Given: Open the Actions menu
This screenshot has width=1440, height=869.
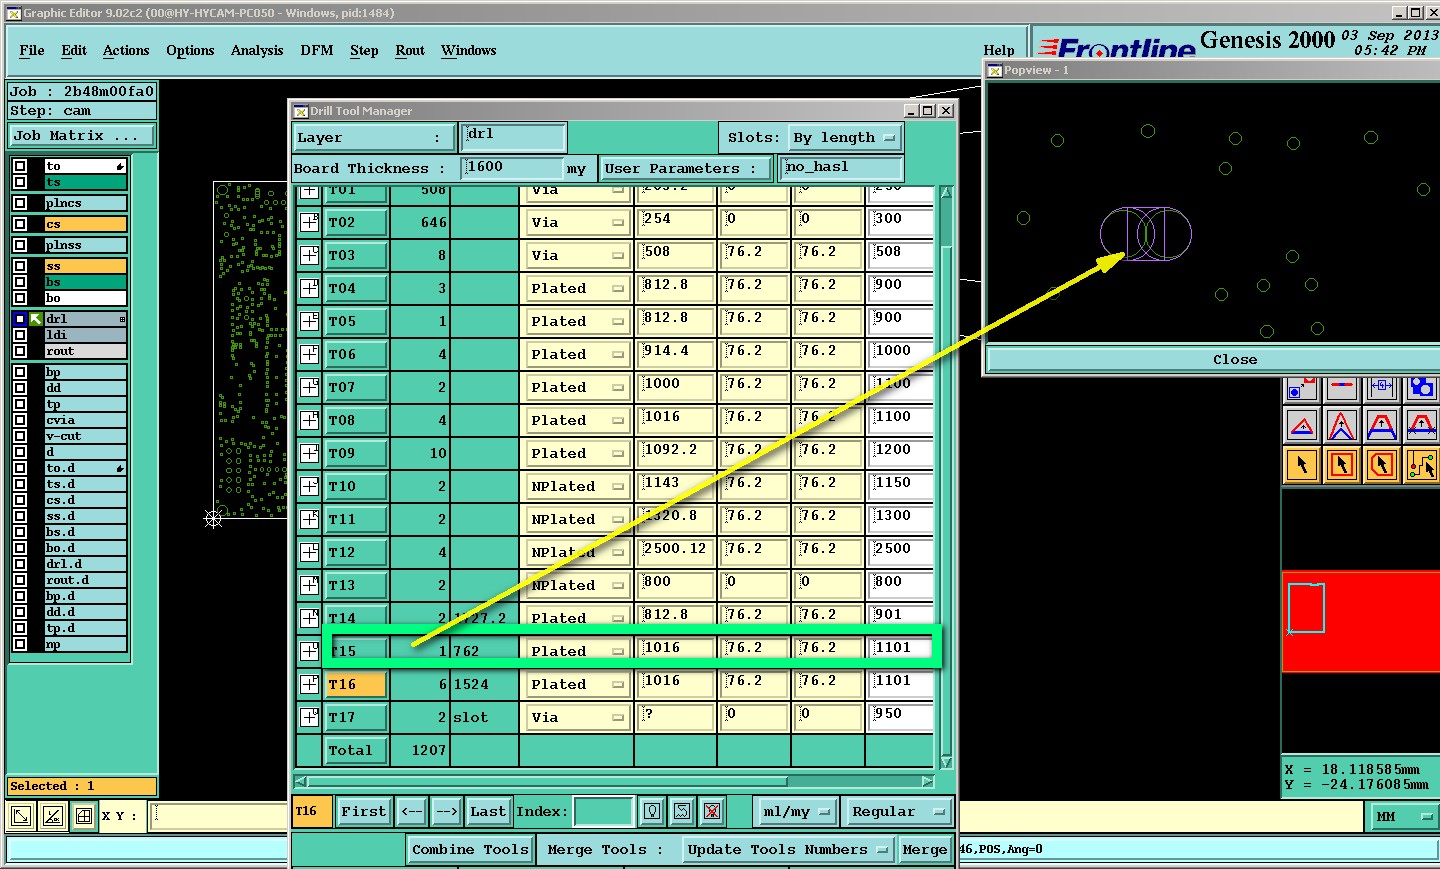Looking at the screenshot, I should click(126, 50).
